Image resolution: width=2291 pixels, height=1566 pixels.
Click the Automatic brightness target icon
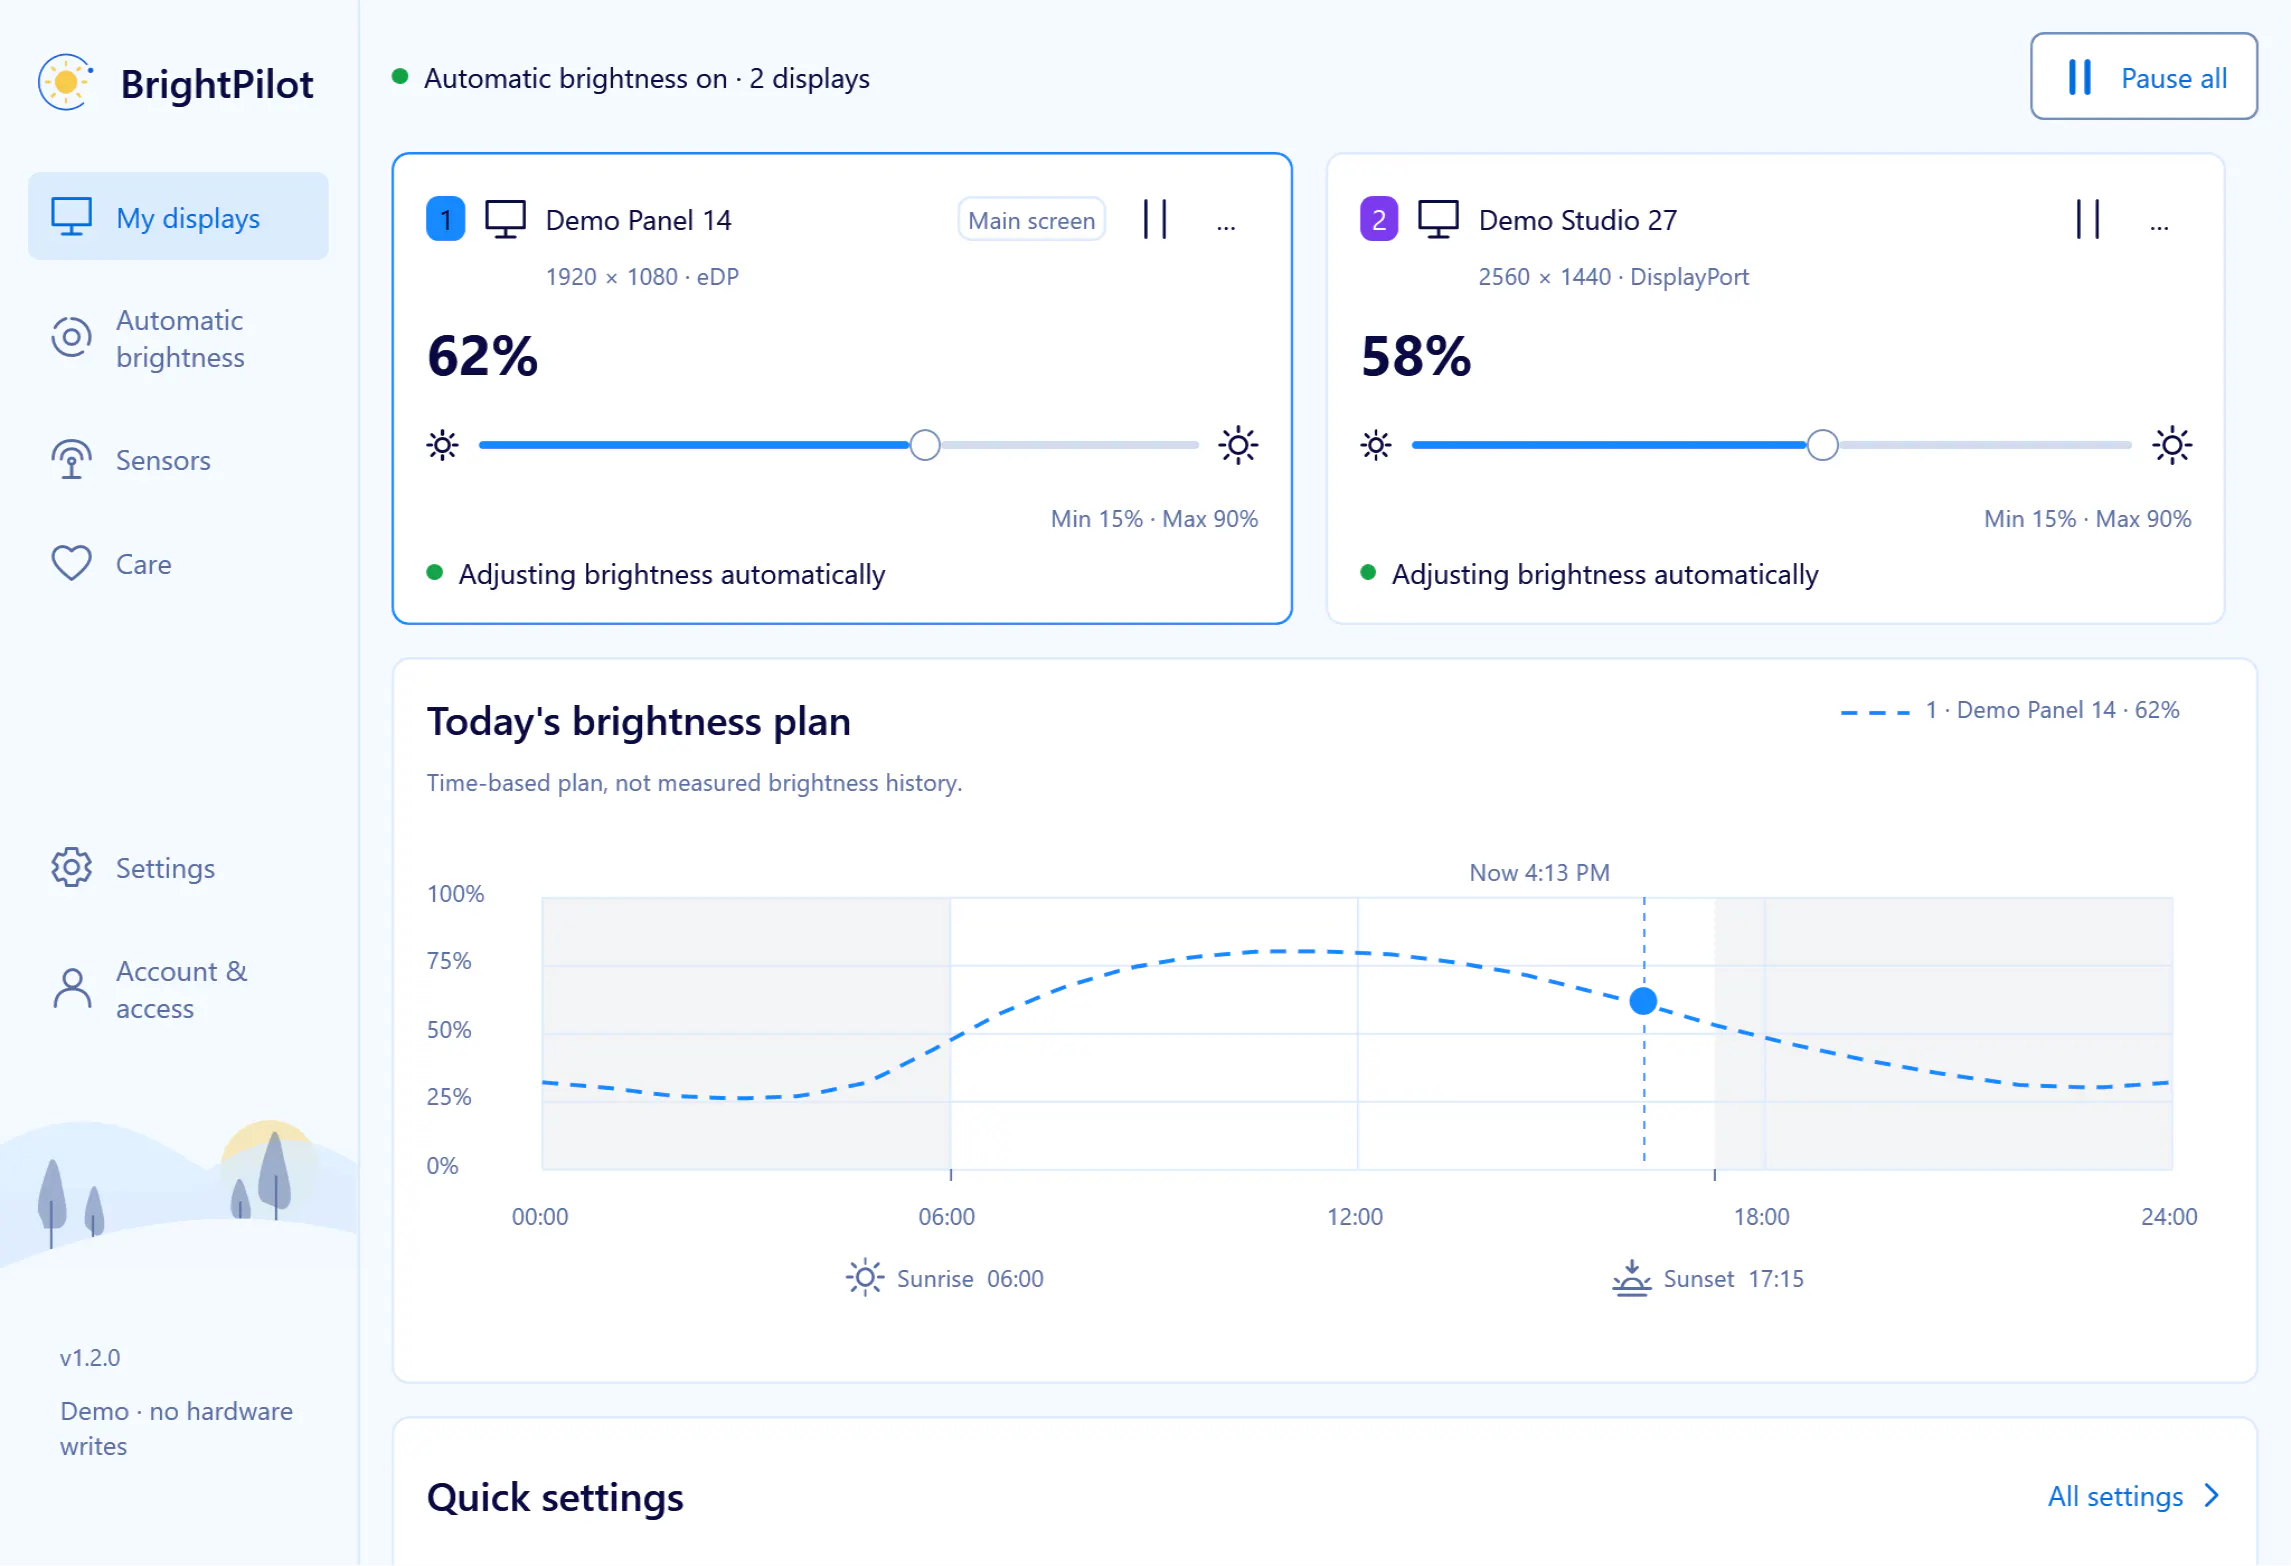click(71, 338)
